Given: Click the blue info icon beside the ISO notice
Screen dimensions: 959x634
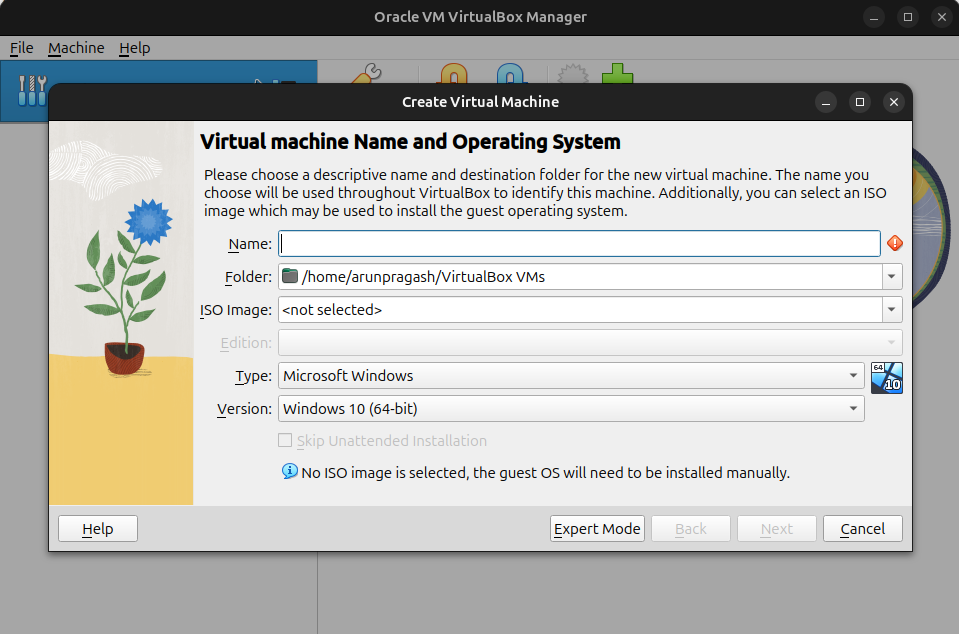Looking at the screenshot, I should click(x=289, y=471).
